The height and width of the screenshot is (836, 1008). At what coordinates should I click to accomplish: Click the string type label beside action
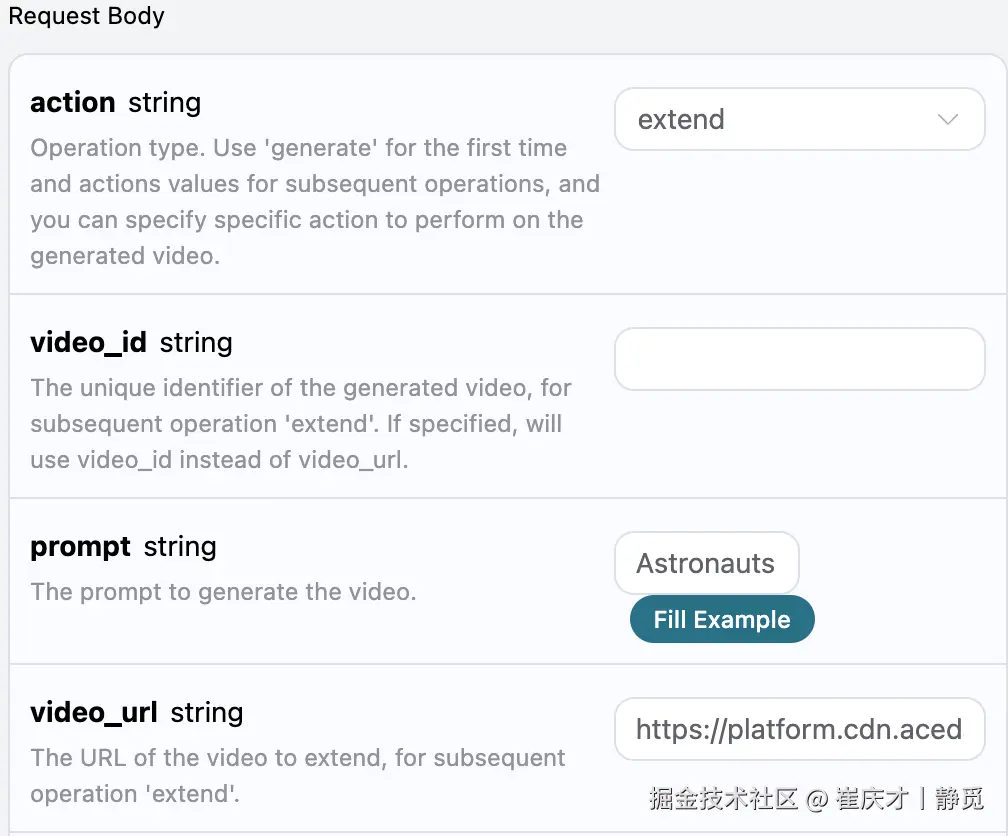point(165,103)
